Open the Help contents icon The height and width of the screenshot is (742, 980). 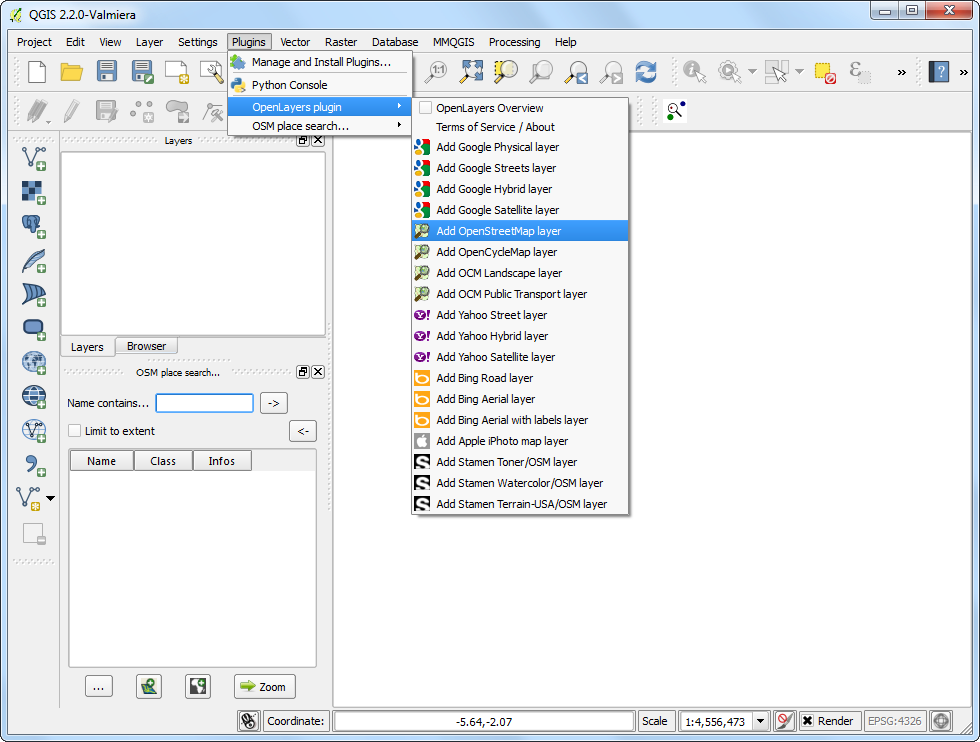(x=939, y=72)
